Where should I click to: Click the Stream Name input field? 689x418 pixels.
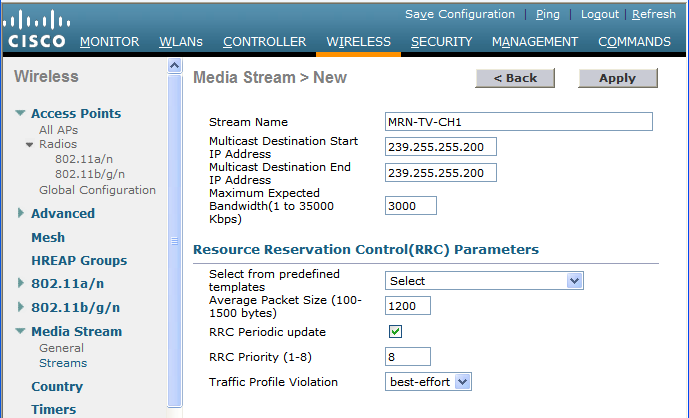pyautogui.click(x=518, y=122)
